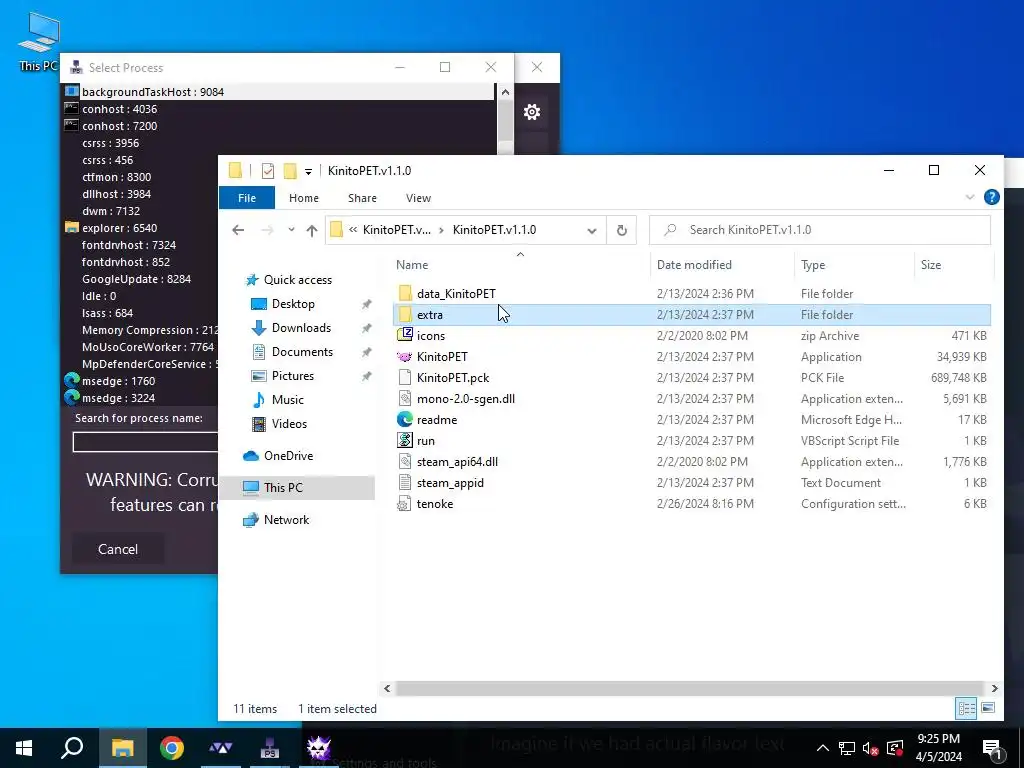The height and width of the screenshot is (768, 1024).
Task: Refresh the KinitoPET.v1.1.0 folder
Action: [x=622, y=230]
